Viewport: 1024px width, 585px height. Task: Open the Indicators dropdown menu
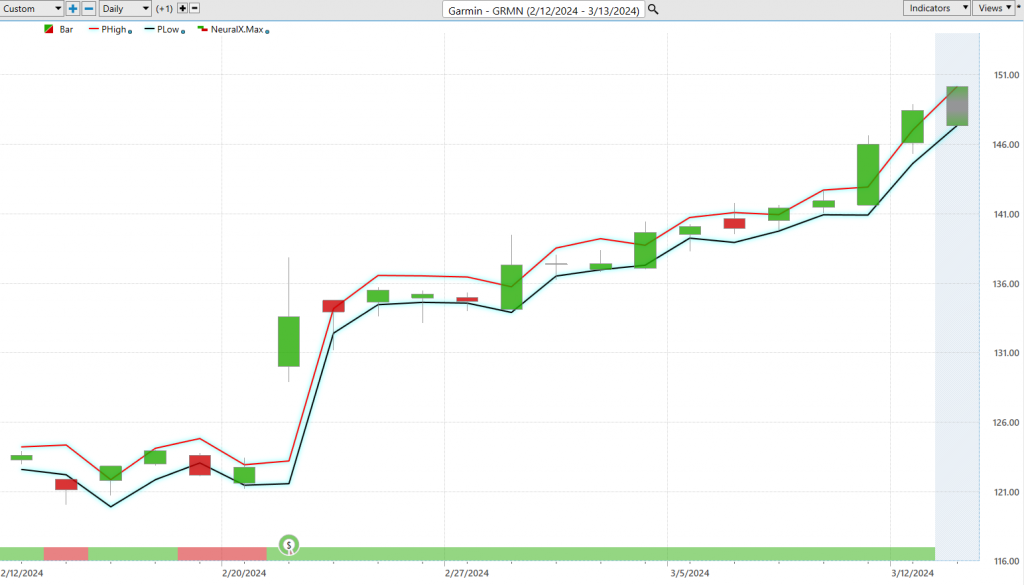point(936,8)
